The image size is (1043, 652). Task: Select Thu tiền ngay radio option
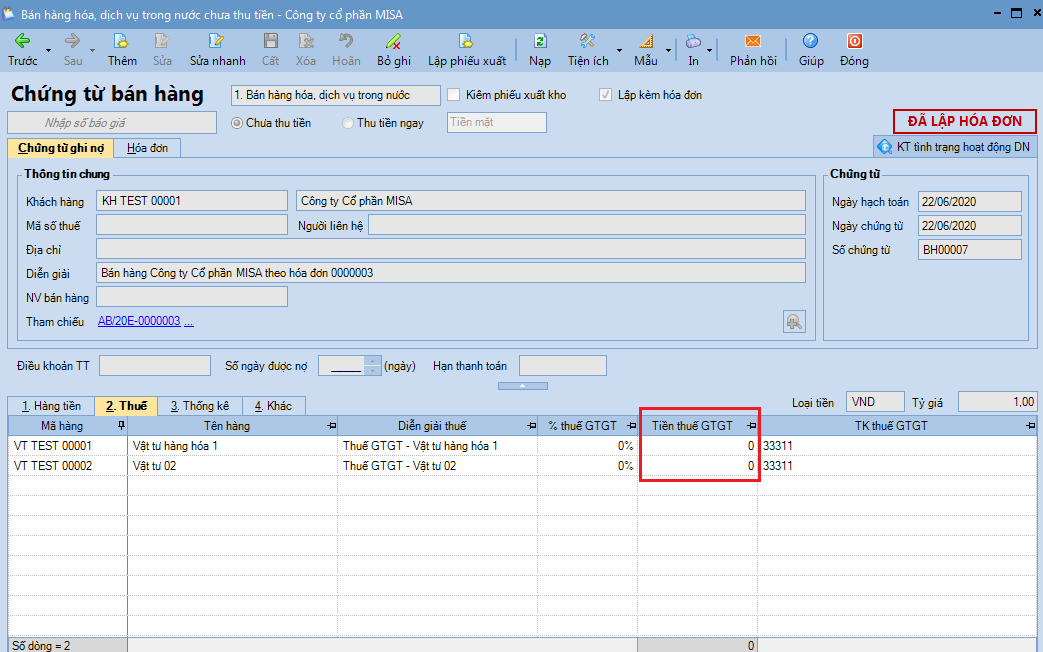point(348,123)
